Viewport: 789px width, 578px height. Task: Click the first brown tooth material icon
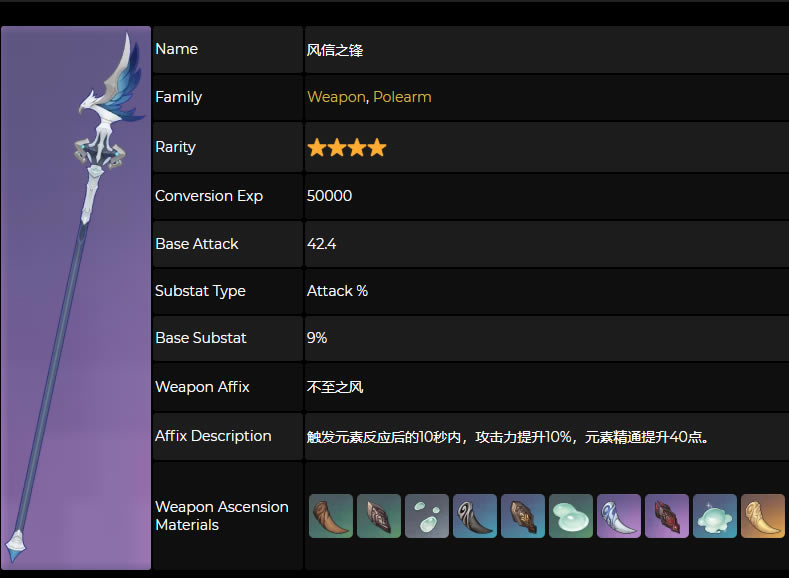tap(331, 516)
